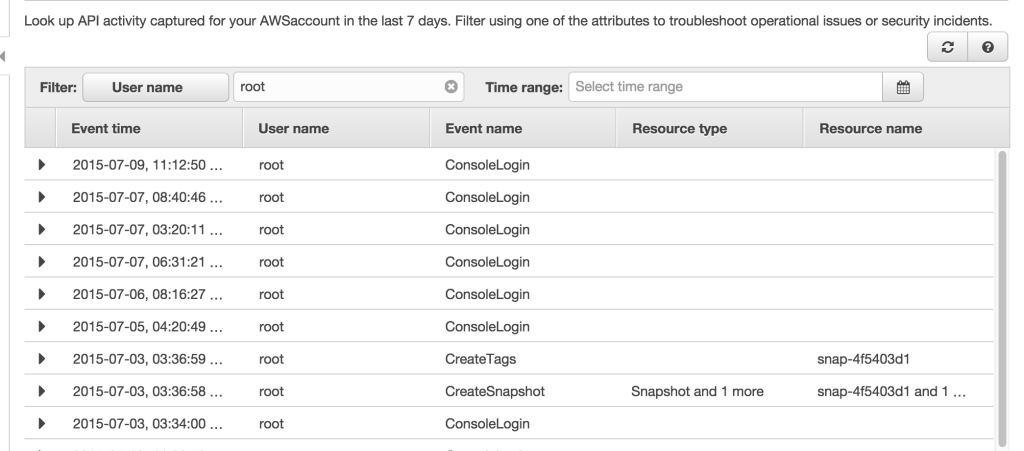Clear the root filter text
This screenshot has height=451, width=1024.
tap(450, 87)
